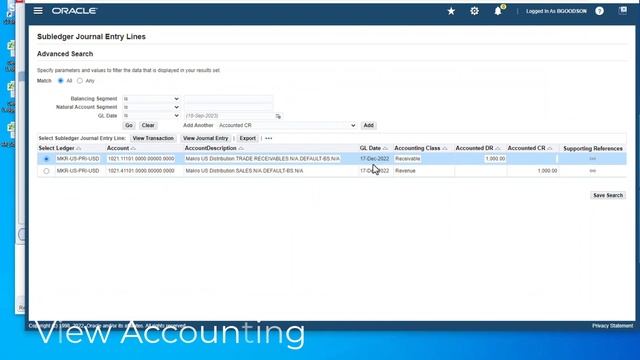The height and width of the screenshot is (360, 640).
Task: Click in Natural Account Segment value field
Action: 228,107
